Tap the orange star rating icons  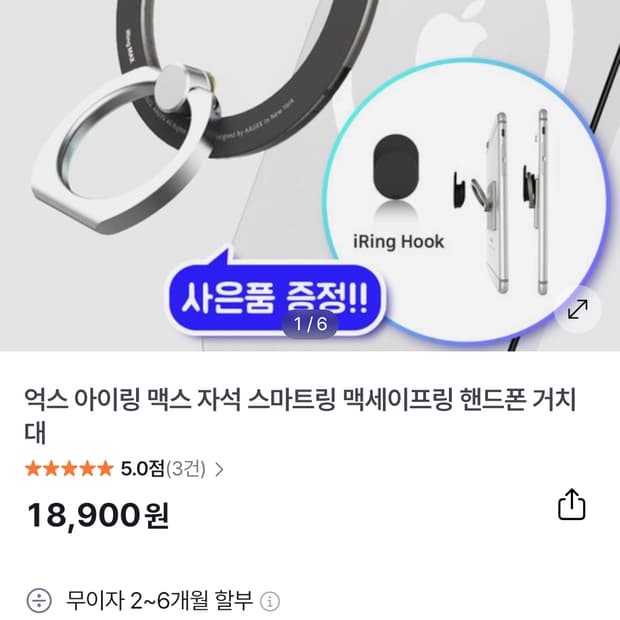point(69,469)
